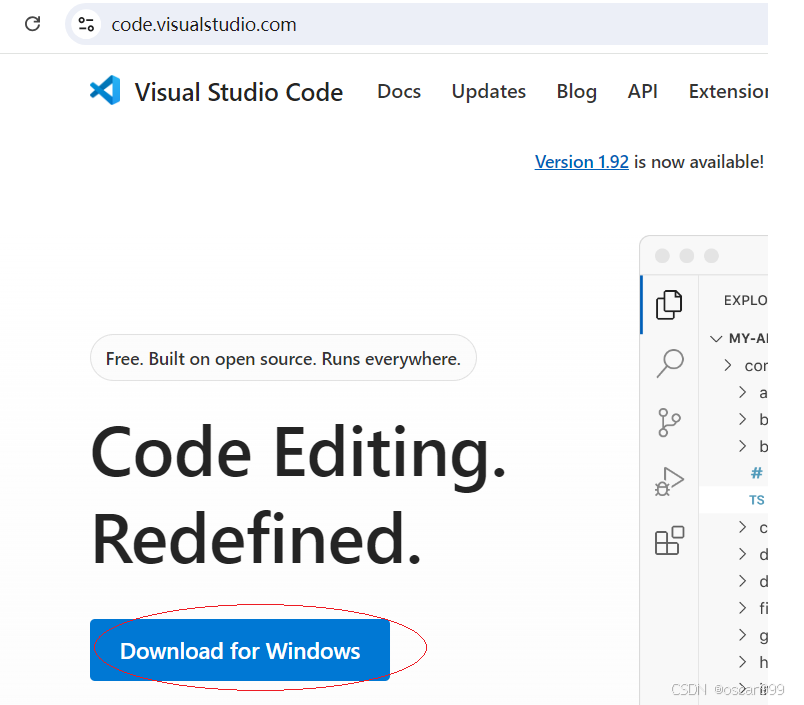
Task: Collapse the MY-A project root chevron
Action: click(716, 338)
